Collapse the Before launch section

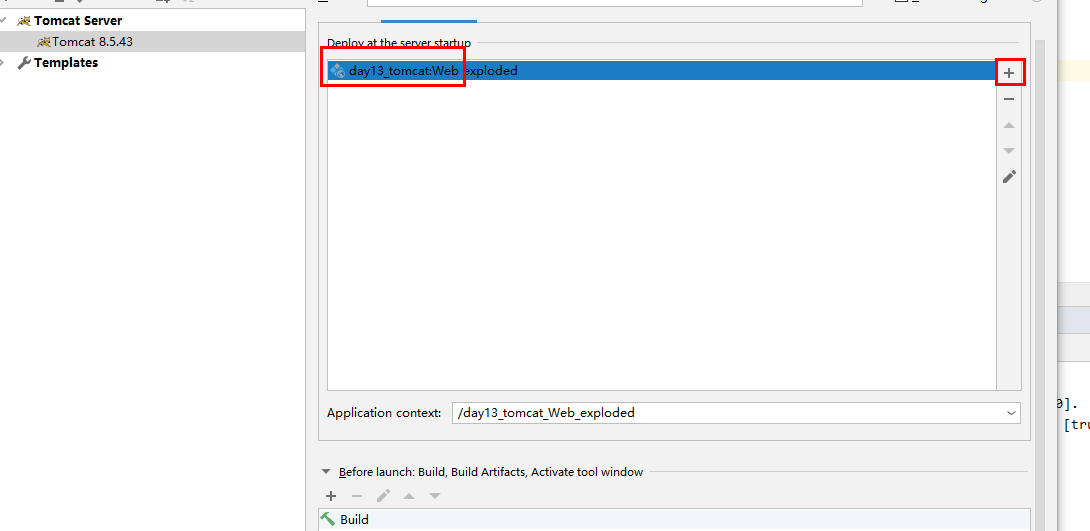(326, 471)
